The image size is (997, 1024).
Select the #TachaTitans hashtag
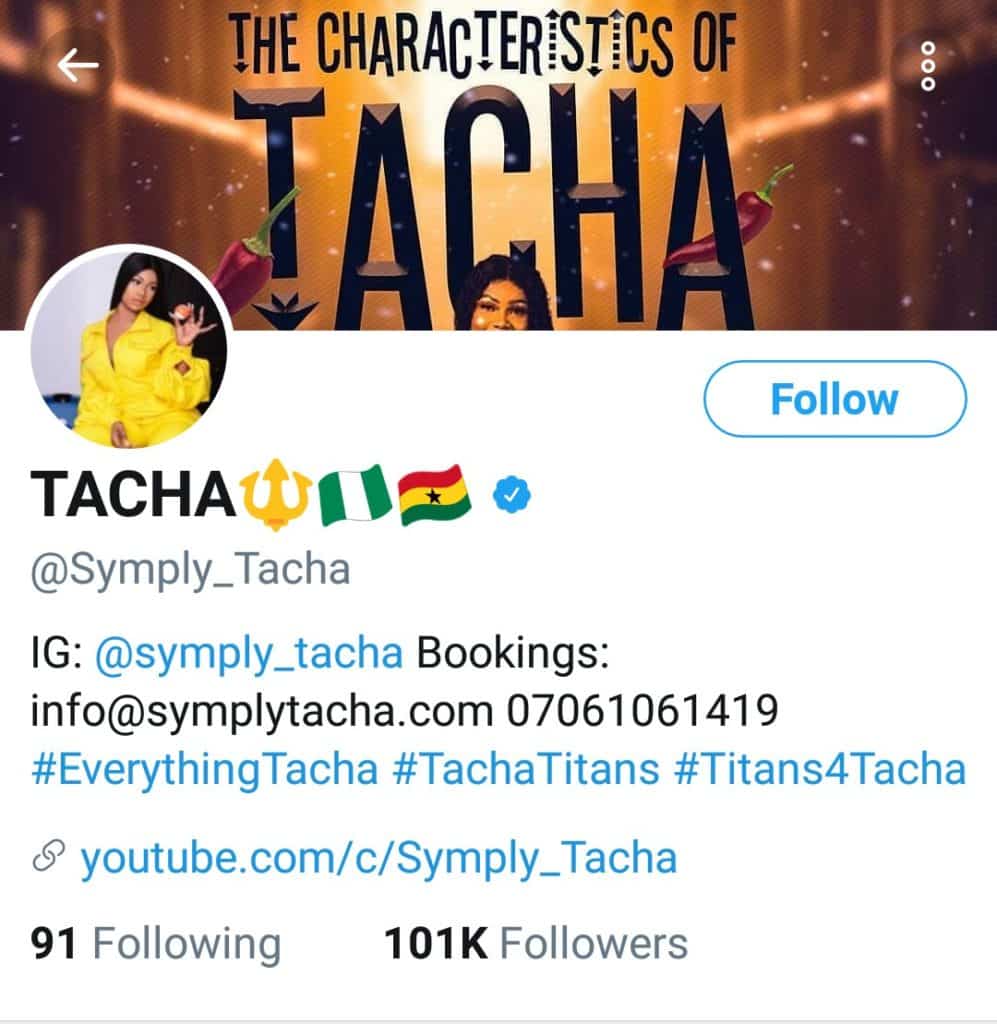pyautogui.click(x=527, y=770)
